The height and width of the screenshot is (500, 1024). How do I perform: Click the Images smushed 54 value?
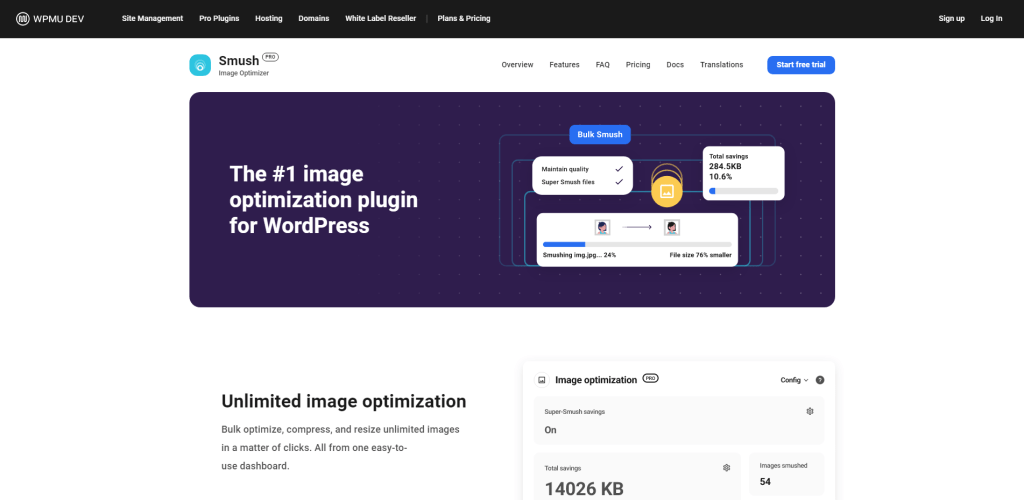765,482
